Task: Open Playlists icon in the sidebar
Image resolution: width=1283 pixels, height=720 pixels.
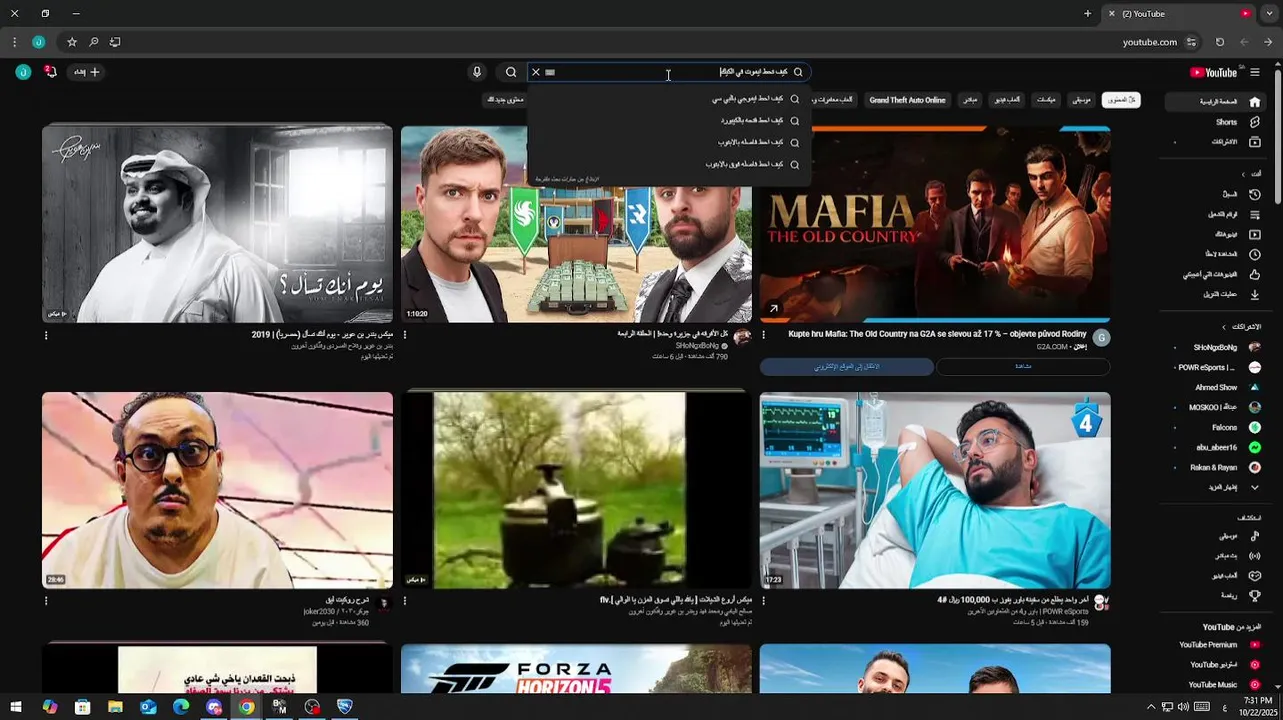Action: [x=1255, y=214]
